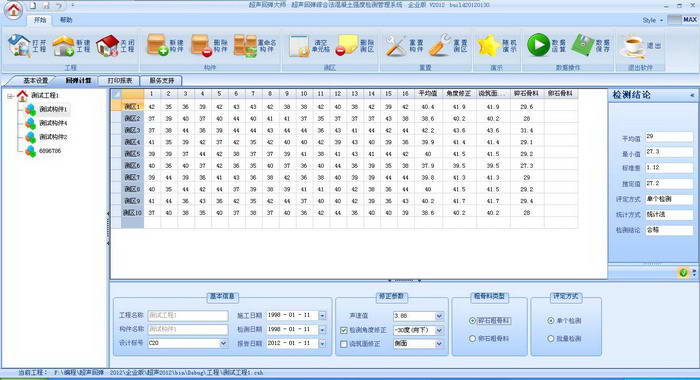Add a component with 新建构件 icon
The image size is (700, 380).
pyautogui.click(x=157, y=45)
